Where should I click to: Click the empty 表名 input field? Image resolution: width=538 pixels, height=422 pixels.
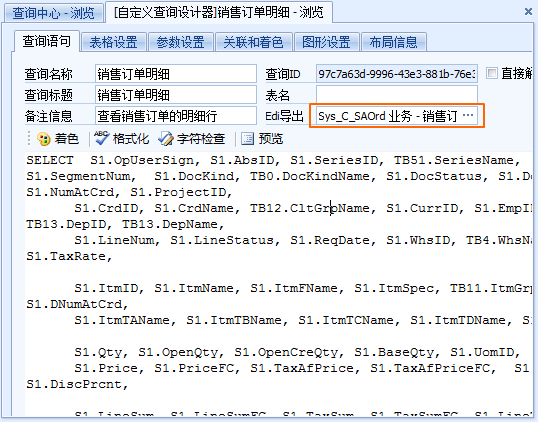pyautogui.click(x=397, y=95)
